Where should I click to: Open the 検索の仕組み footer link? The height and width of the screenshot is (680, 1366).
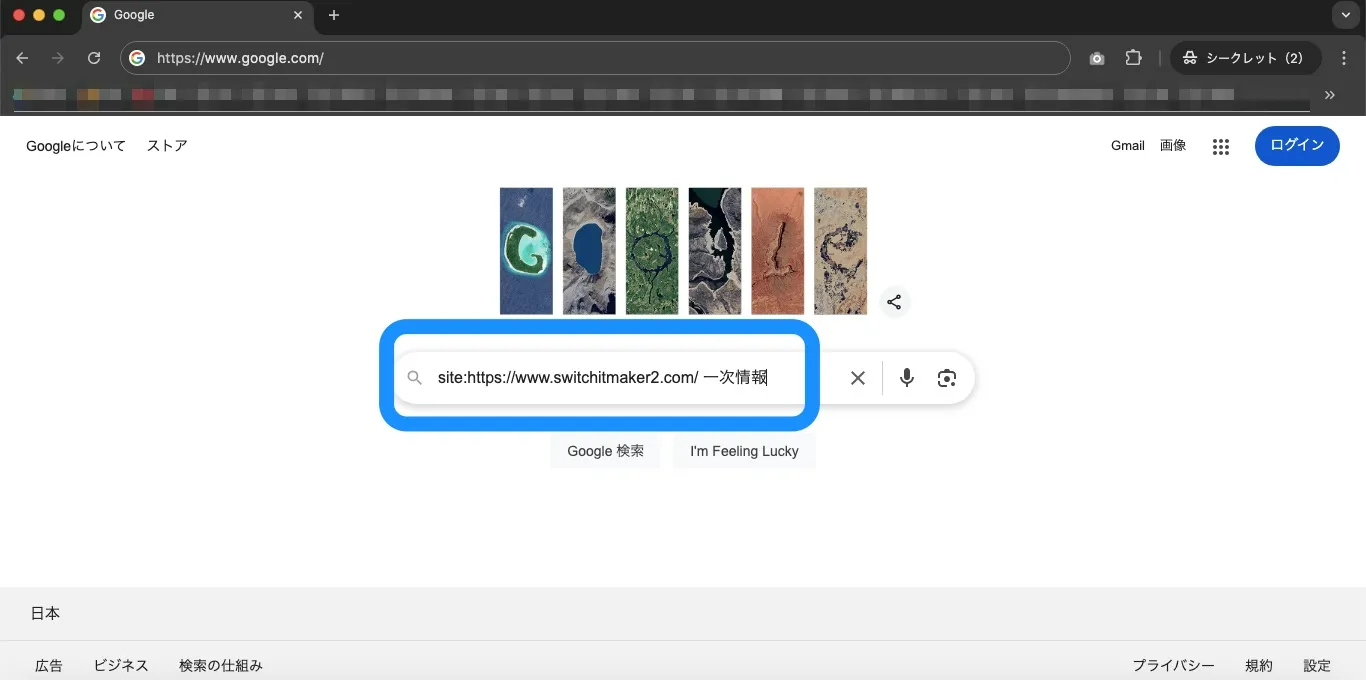(221, 666)
